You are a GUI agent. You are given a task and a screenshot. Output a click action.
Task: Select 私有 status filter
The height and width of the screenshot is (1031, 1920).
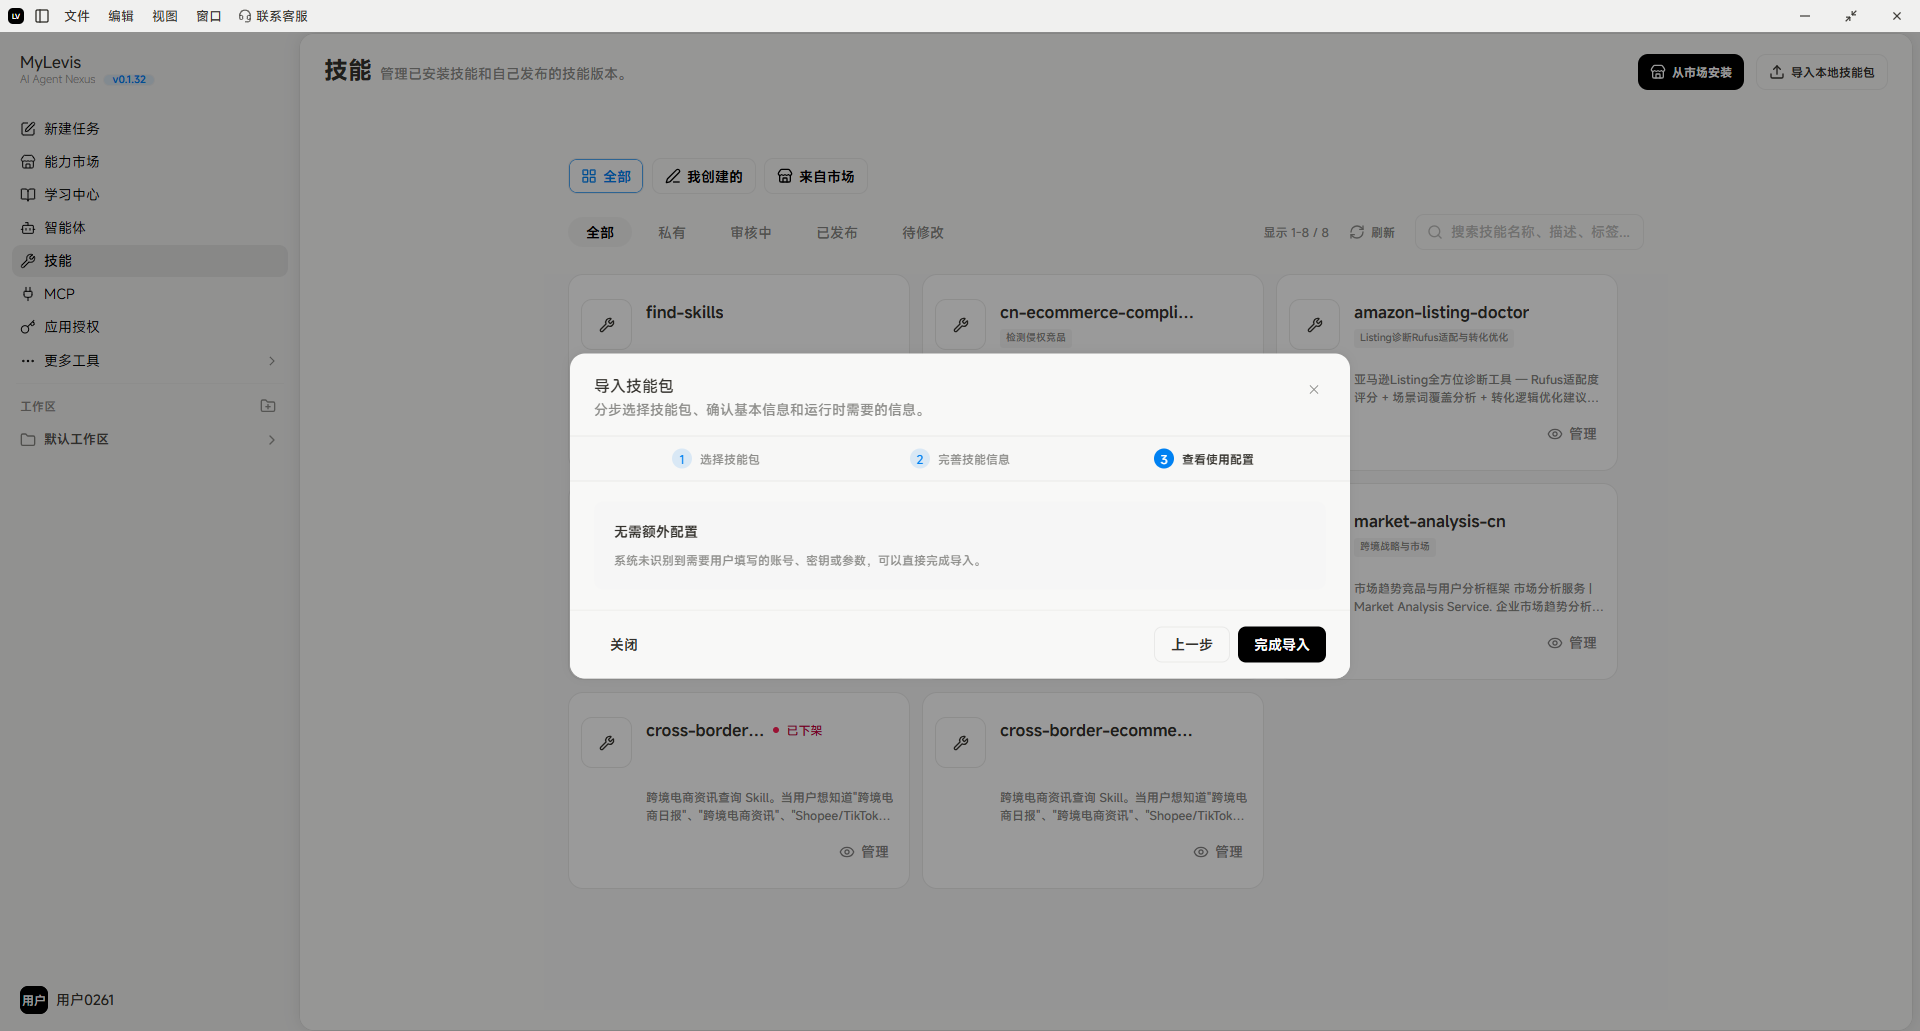point(672,233)
